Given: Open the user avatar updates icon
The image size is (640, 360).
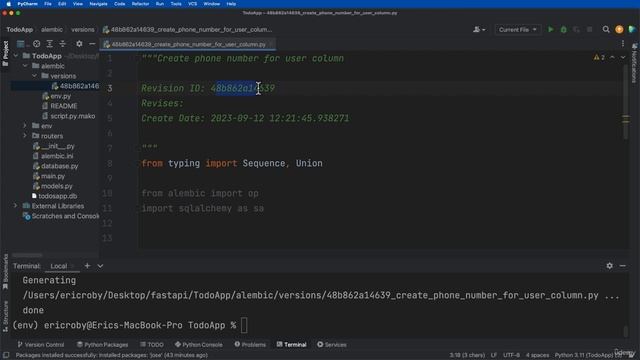Looking at the screenshot, I should coord(619,29).
